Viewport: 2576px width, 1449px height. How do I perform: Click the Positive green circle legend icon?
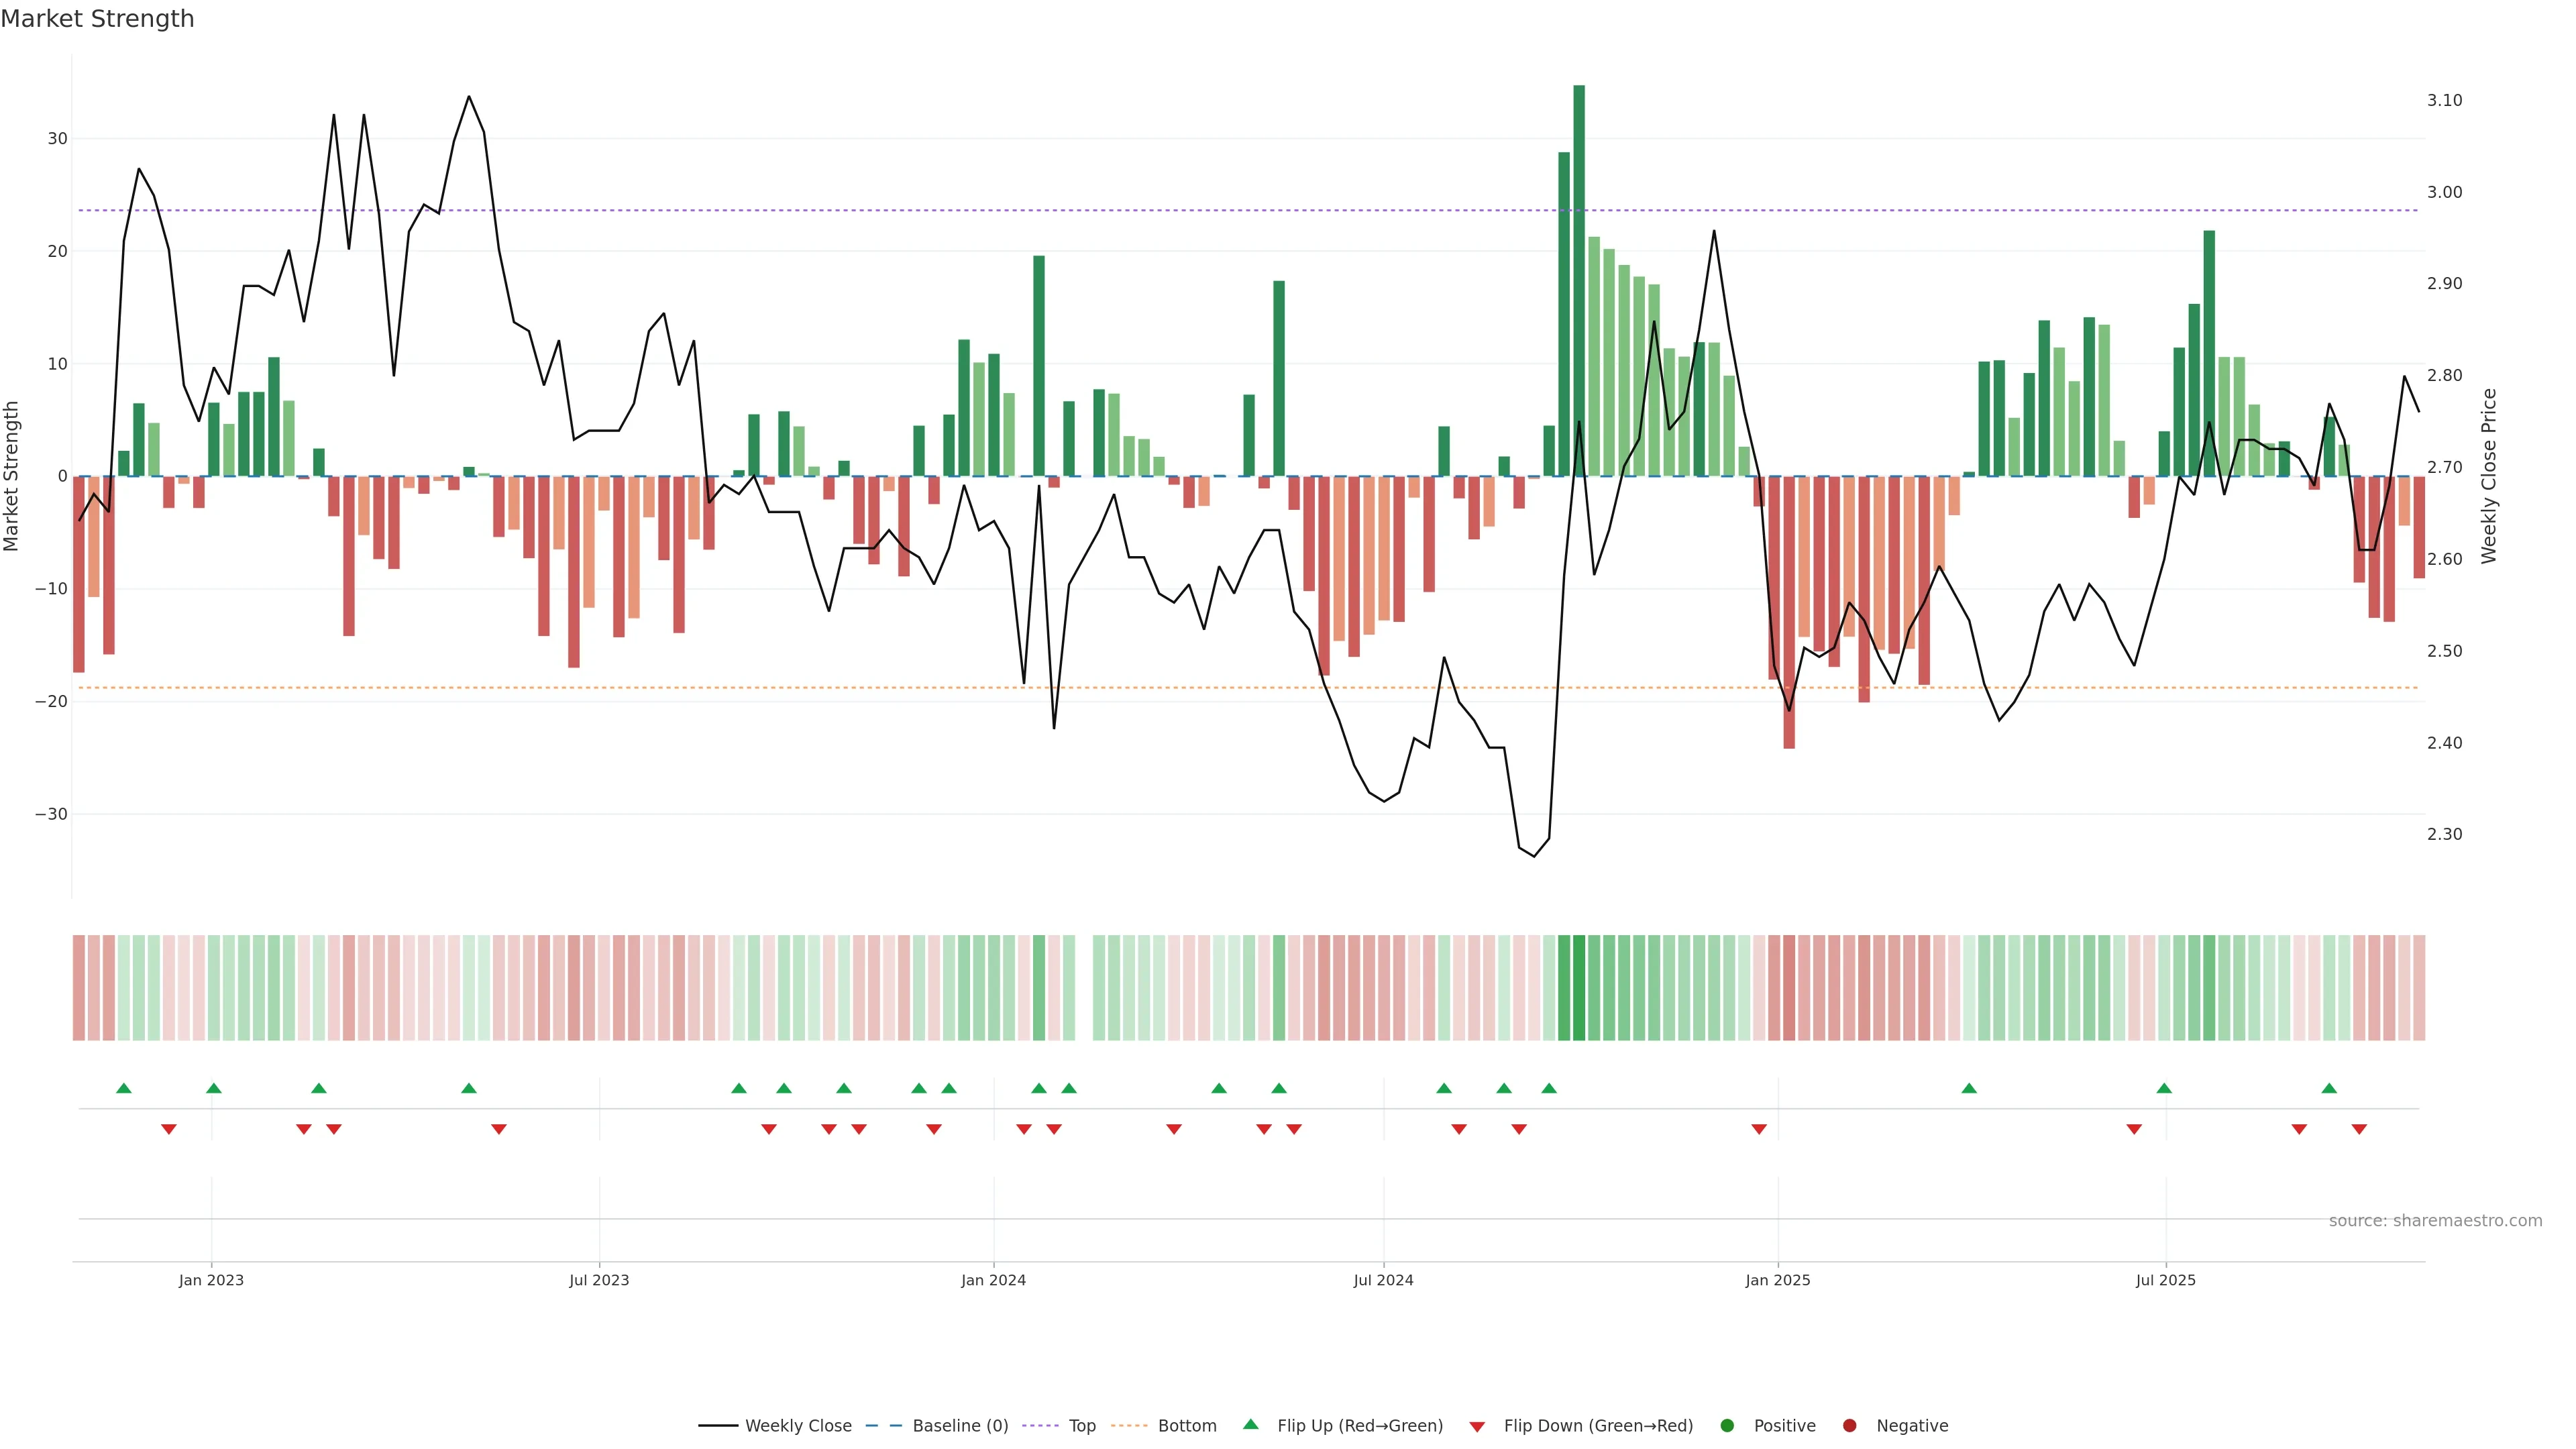coord(1727,1425)
